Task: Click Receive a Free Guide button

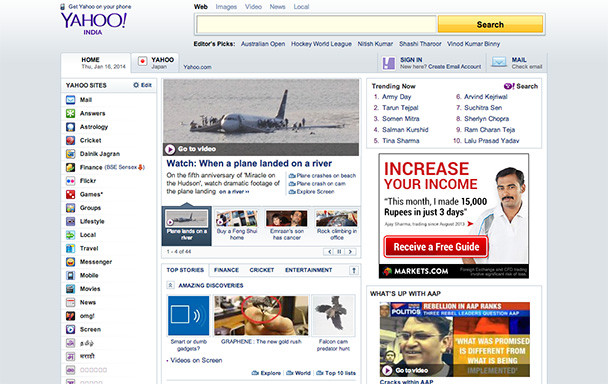Action: coord(436,247)
